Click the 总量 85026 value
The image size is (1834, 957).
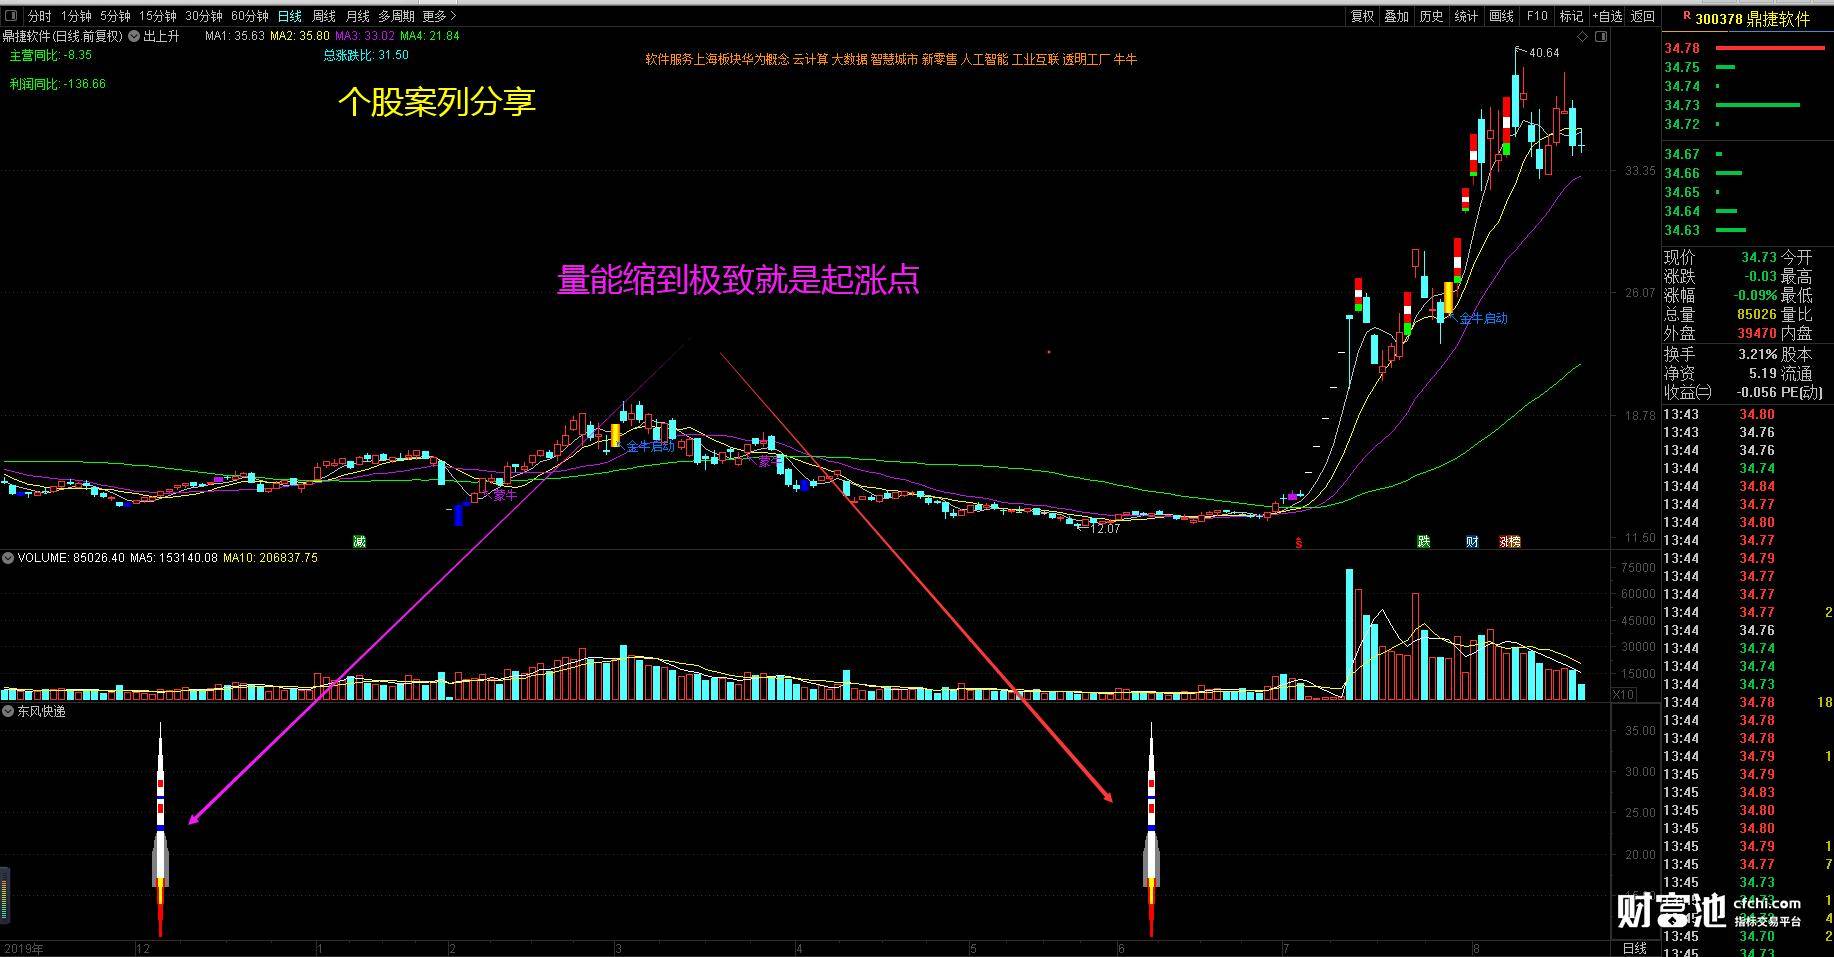pyautogui.click(x=1756, y=314)
